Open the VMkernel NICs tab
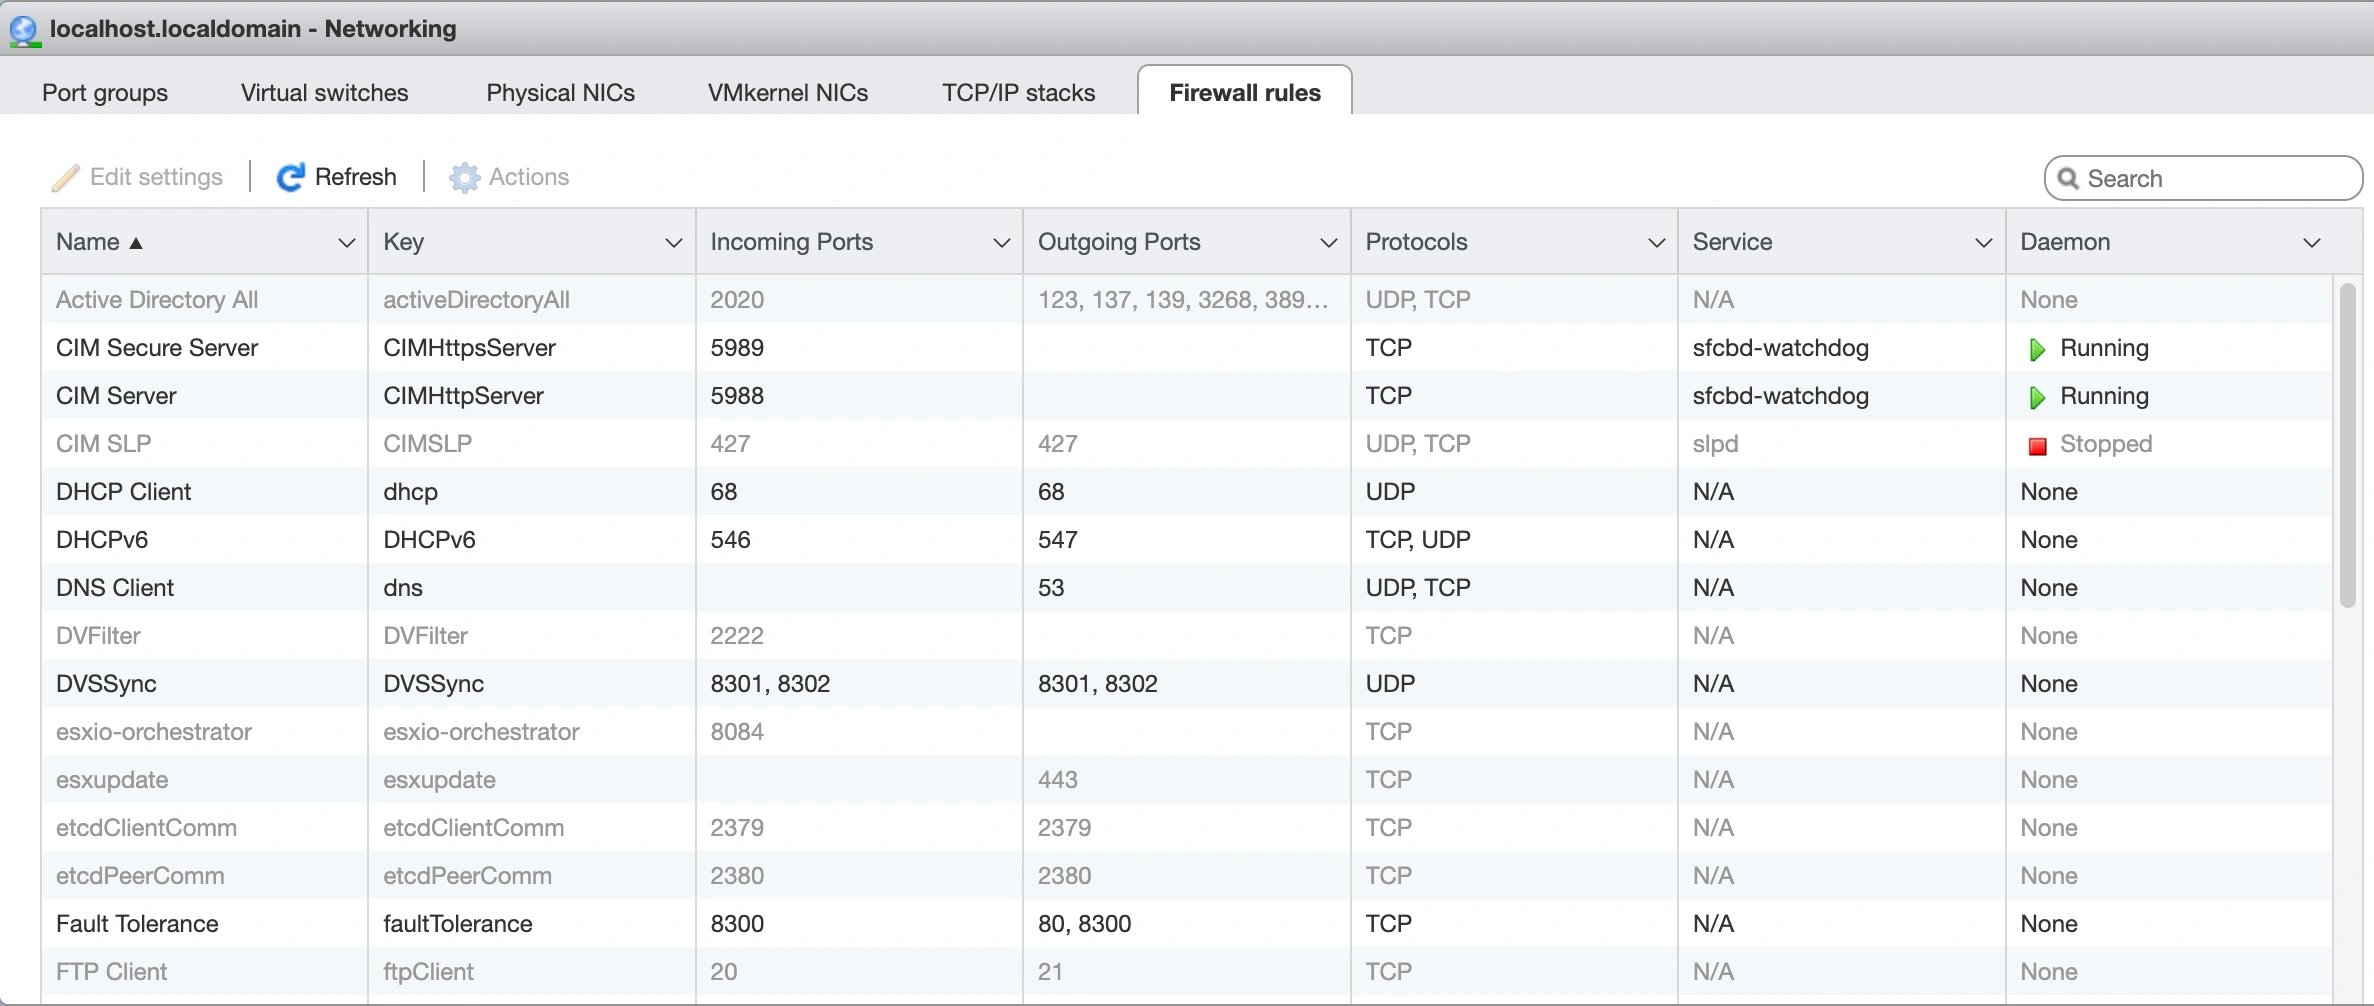This screenshot has width=2374, height=1006. [x=787, y=92]
